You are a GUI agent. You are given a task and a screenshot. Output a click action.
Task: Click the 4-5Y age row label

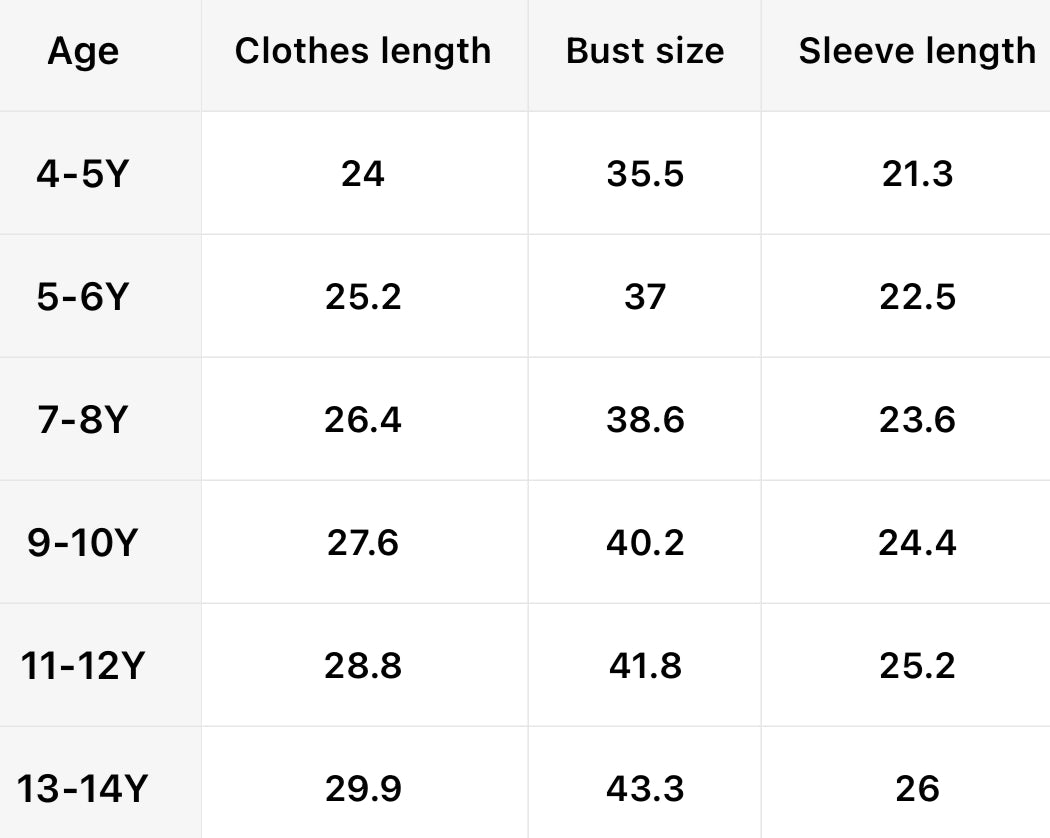point(83,174)
